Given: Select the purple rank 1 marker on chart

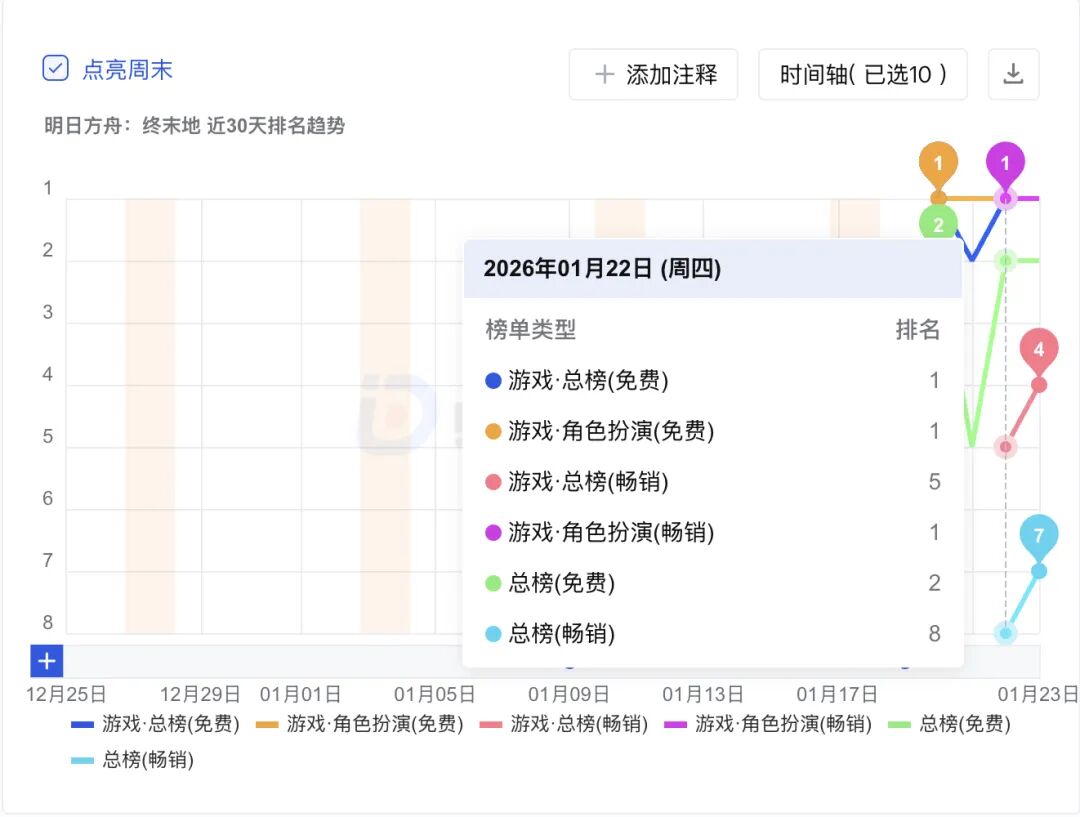Looking at the screenshot, I should 1006,163.
